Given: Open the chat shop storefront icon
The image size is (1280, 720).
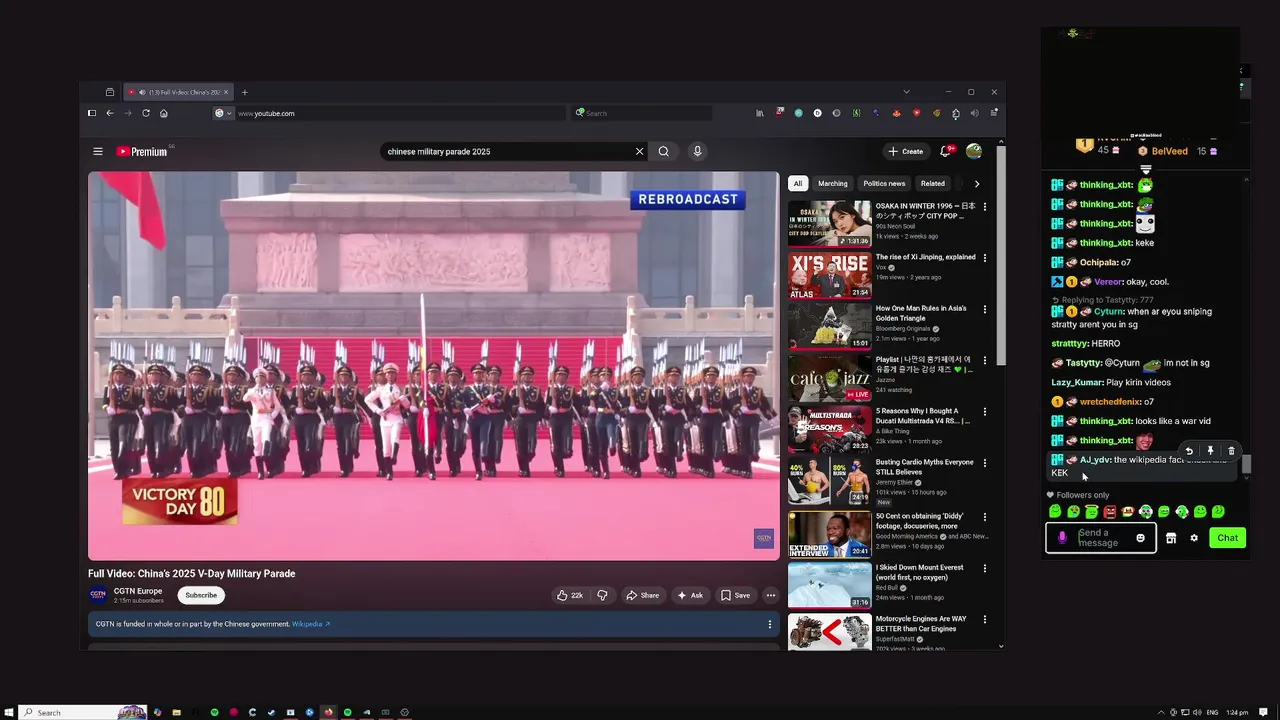Looking at the screenshot, I should point(1171,538).
